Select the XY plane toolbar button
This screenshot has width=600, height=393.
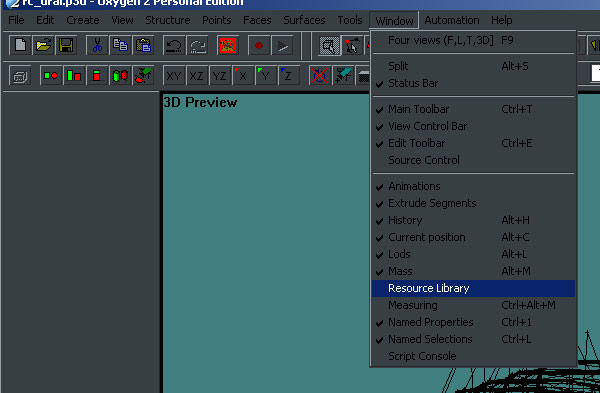point(174,76)
